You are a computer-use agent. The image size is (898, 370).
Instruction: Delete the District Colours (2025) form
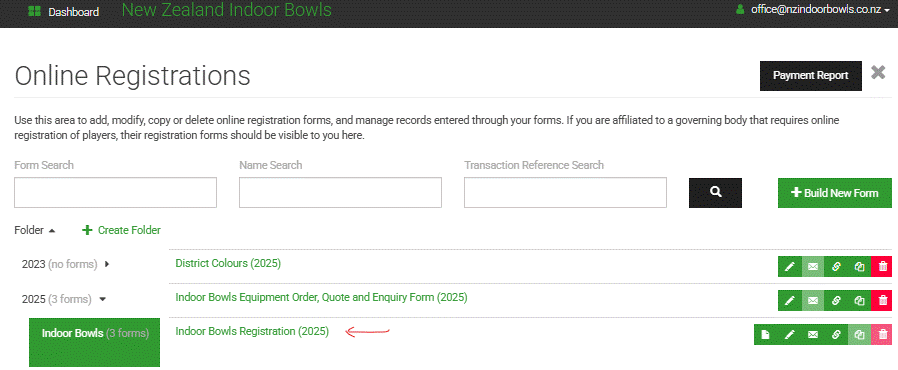tap(882, 266)
